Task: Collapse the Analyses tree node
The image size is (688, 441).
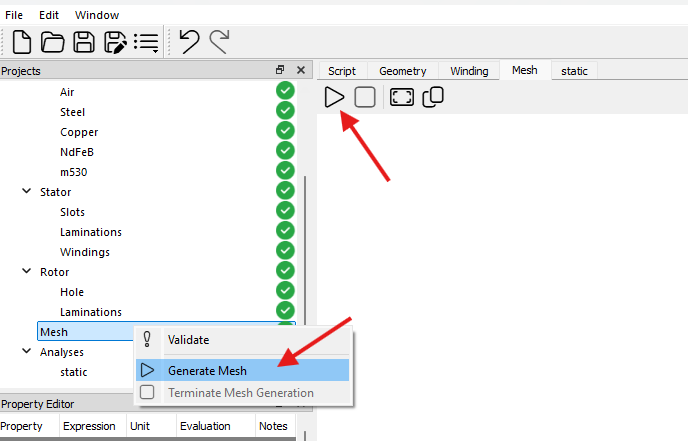Action: (27, 351)
